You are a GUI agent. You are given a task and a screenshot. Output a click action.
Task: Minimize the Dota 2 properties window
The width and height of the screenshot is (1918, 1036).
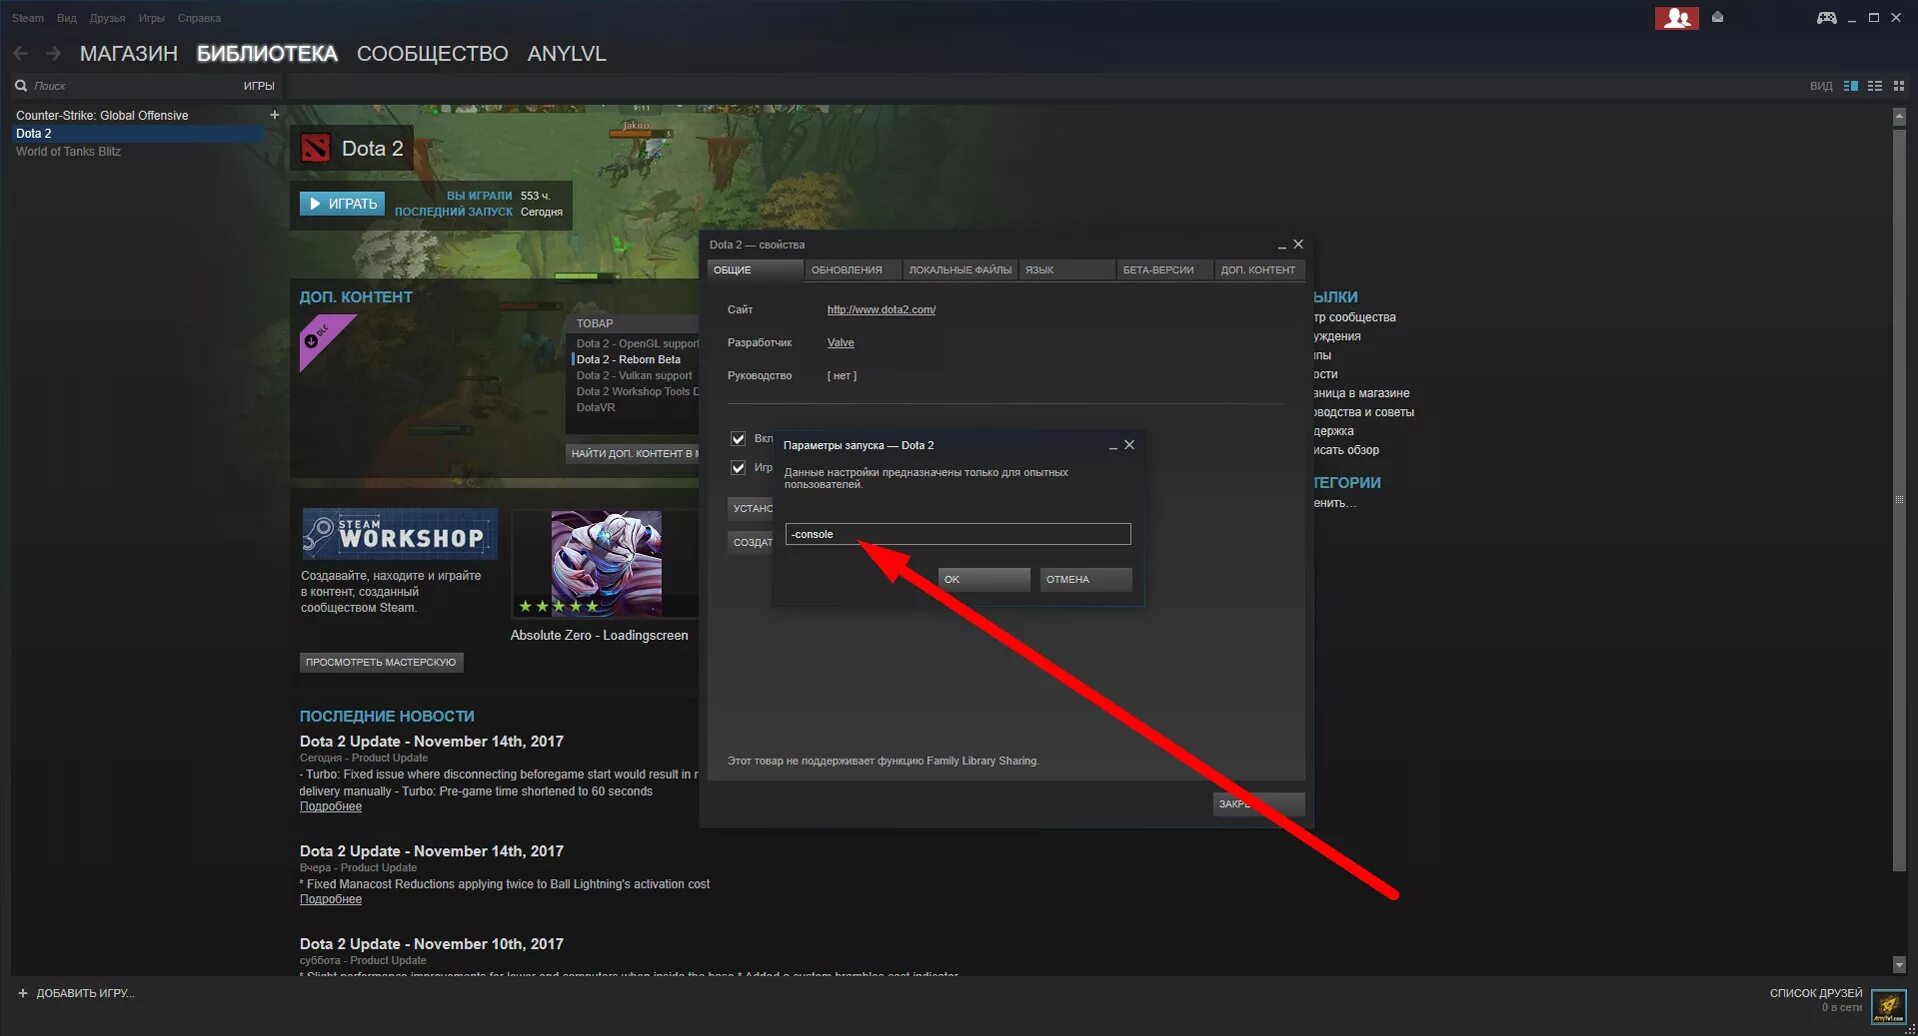pyautogui.click(x=1281, y=245)
